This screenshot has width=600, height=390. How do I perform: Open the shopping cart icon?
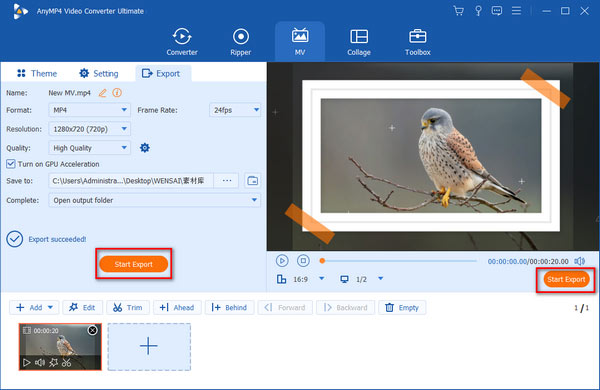pos(458,11)
